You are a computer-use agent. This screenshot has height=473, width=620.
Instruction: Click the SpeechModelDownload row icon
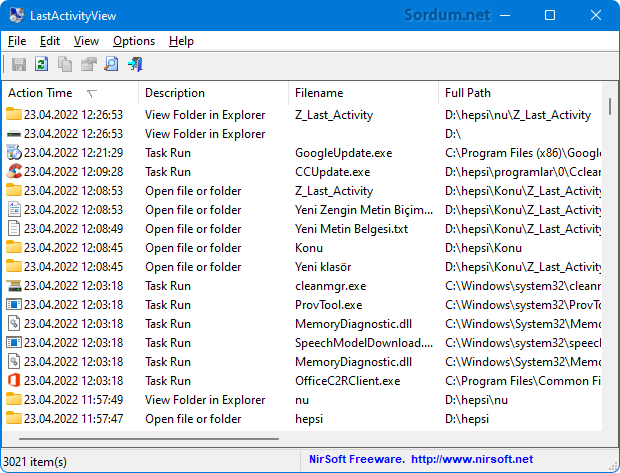point(14,342)
